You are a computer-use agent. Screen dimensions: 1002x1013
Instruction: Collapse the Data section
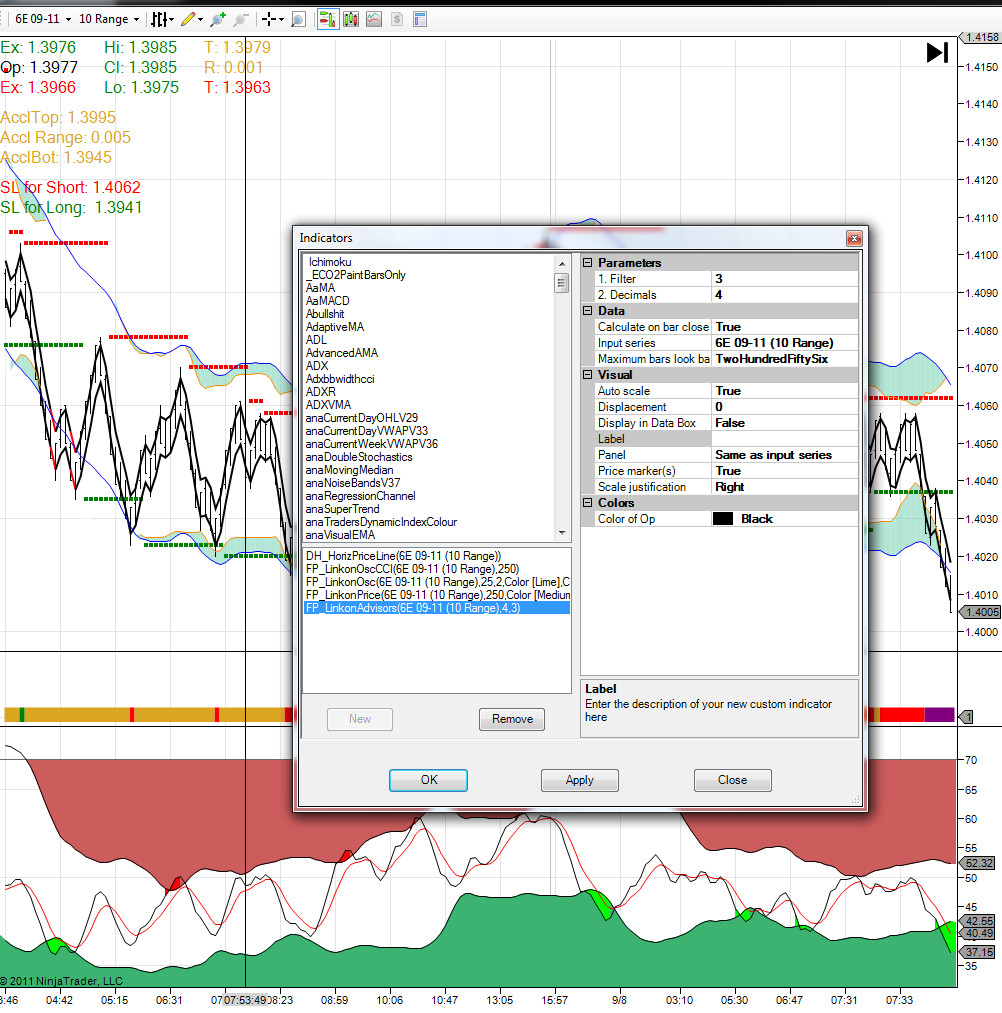pyautogui.click(x=587, y=310)
